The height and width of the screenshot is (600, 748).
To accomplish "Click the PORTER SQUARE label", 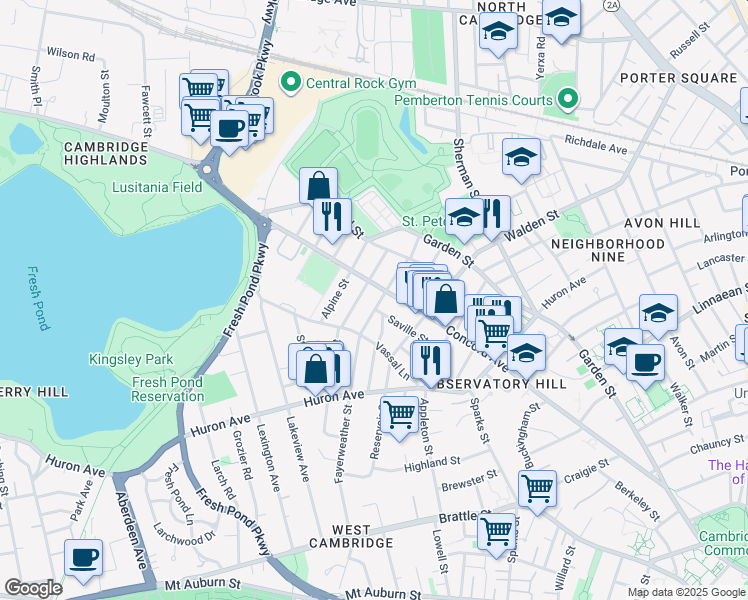I will [678, 78].
